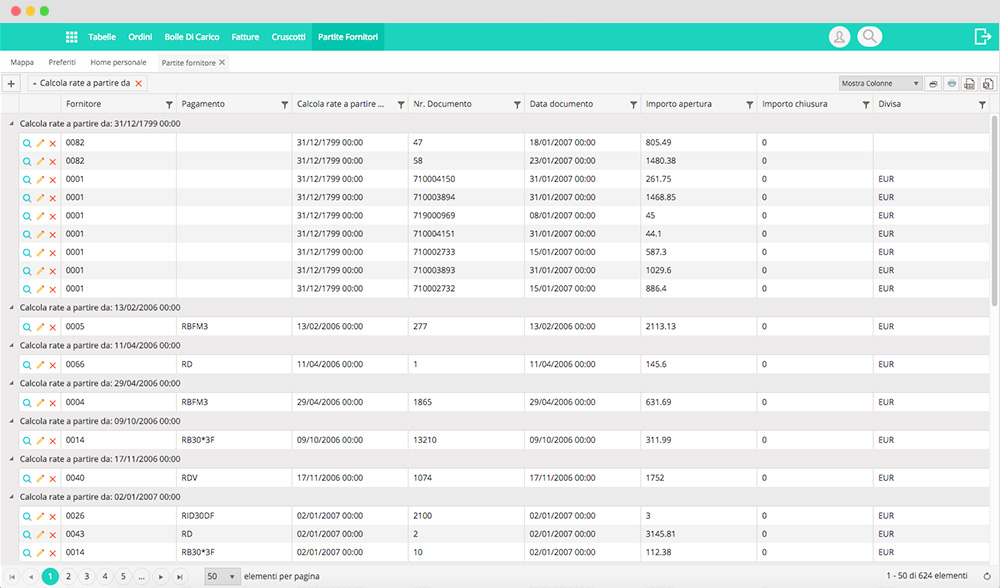Go to page 2
Viewport: 1000px width, 588px height.
point(68,577)
